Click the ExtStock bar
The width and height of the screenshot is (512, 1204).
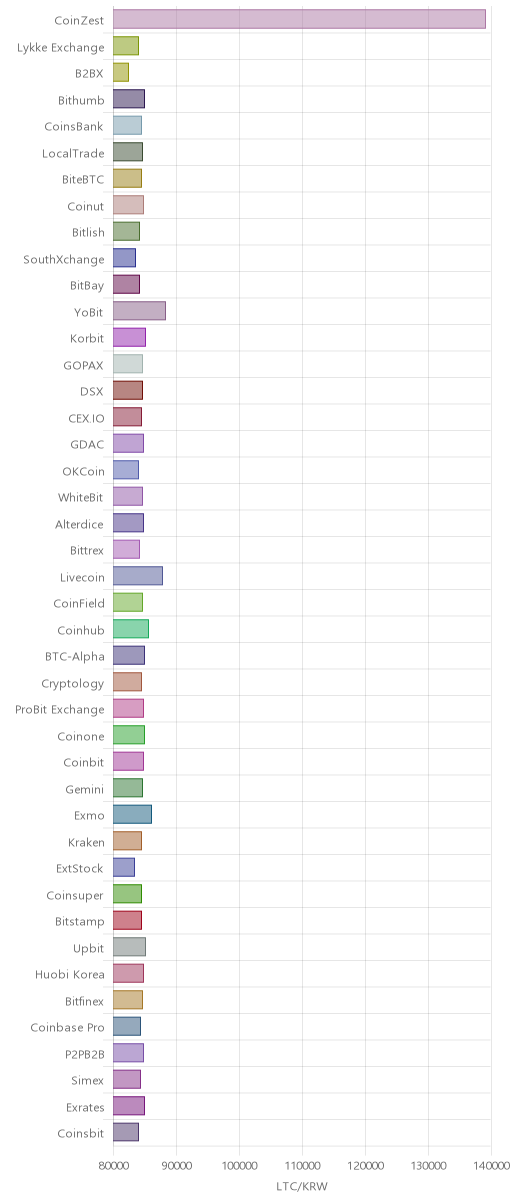click(124, 868)
